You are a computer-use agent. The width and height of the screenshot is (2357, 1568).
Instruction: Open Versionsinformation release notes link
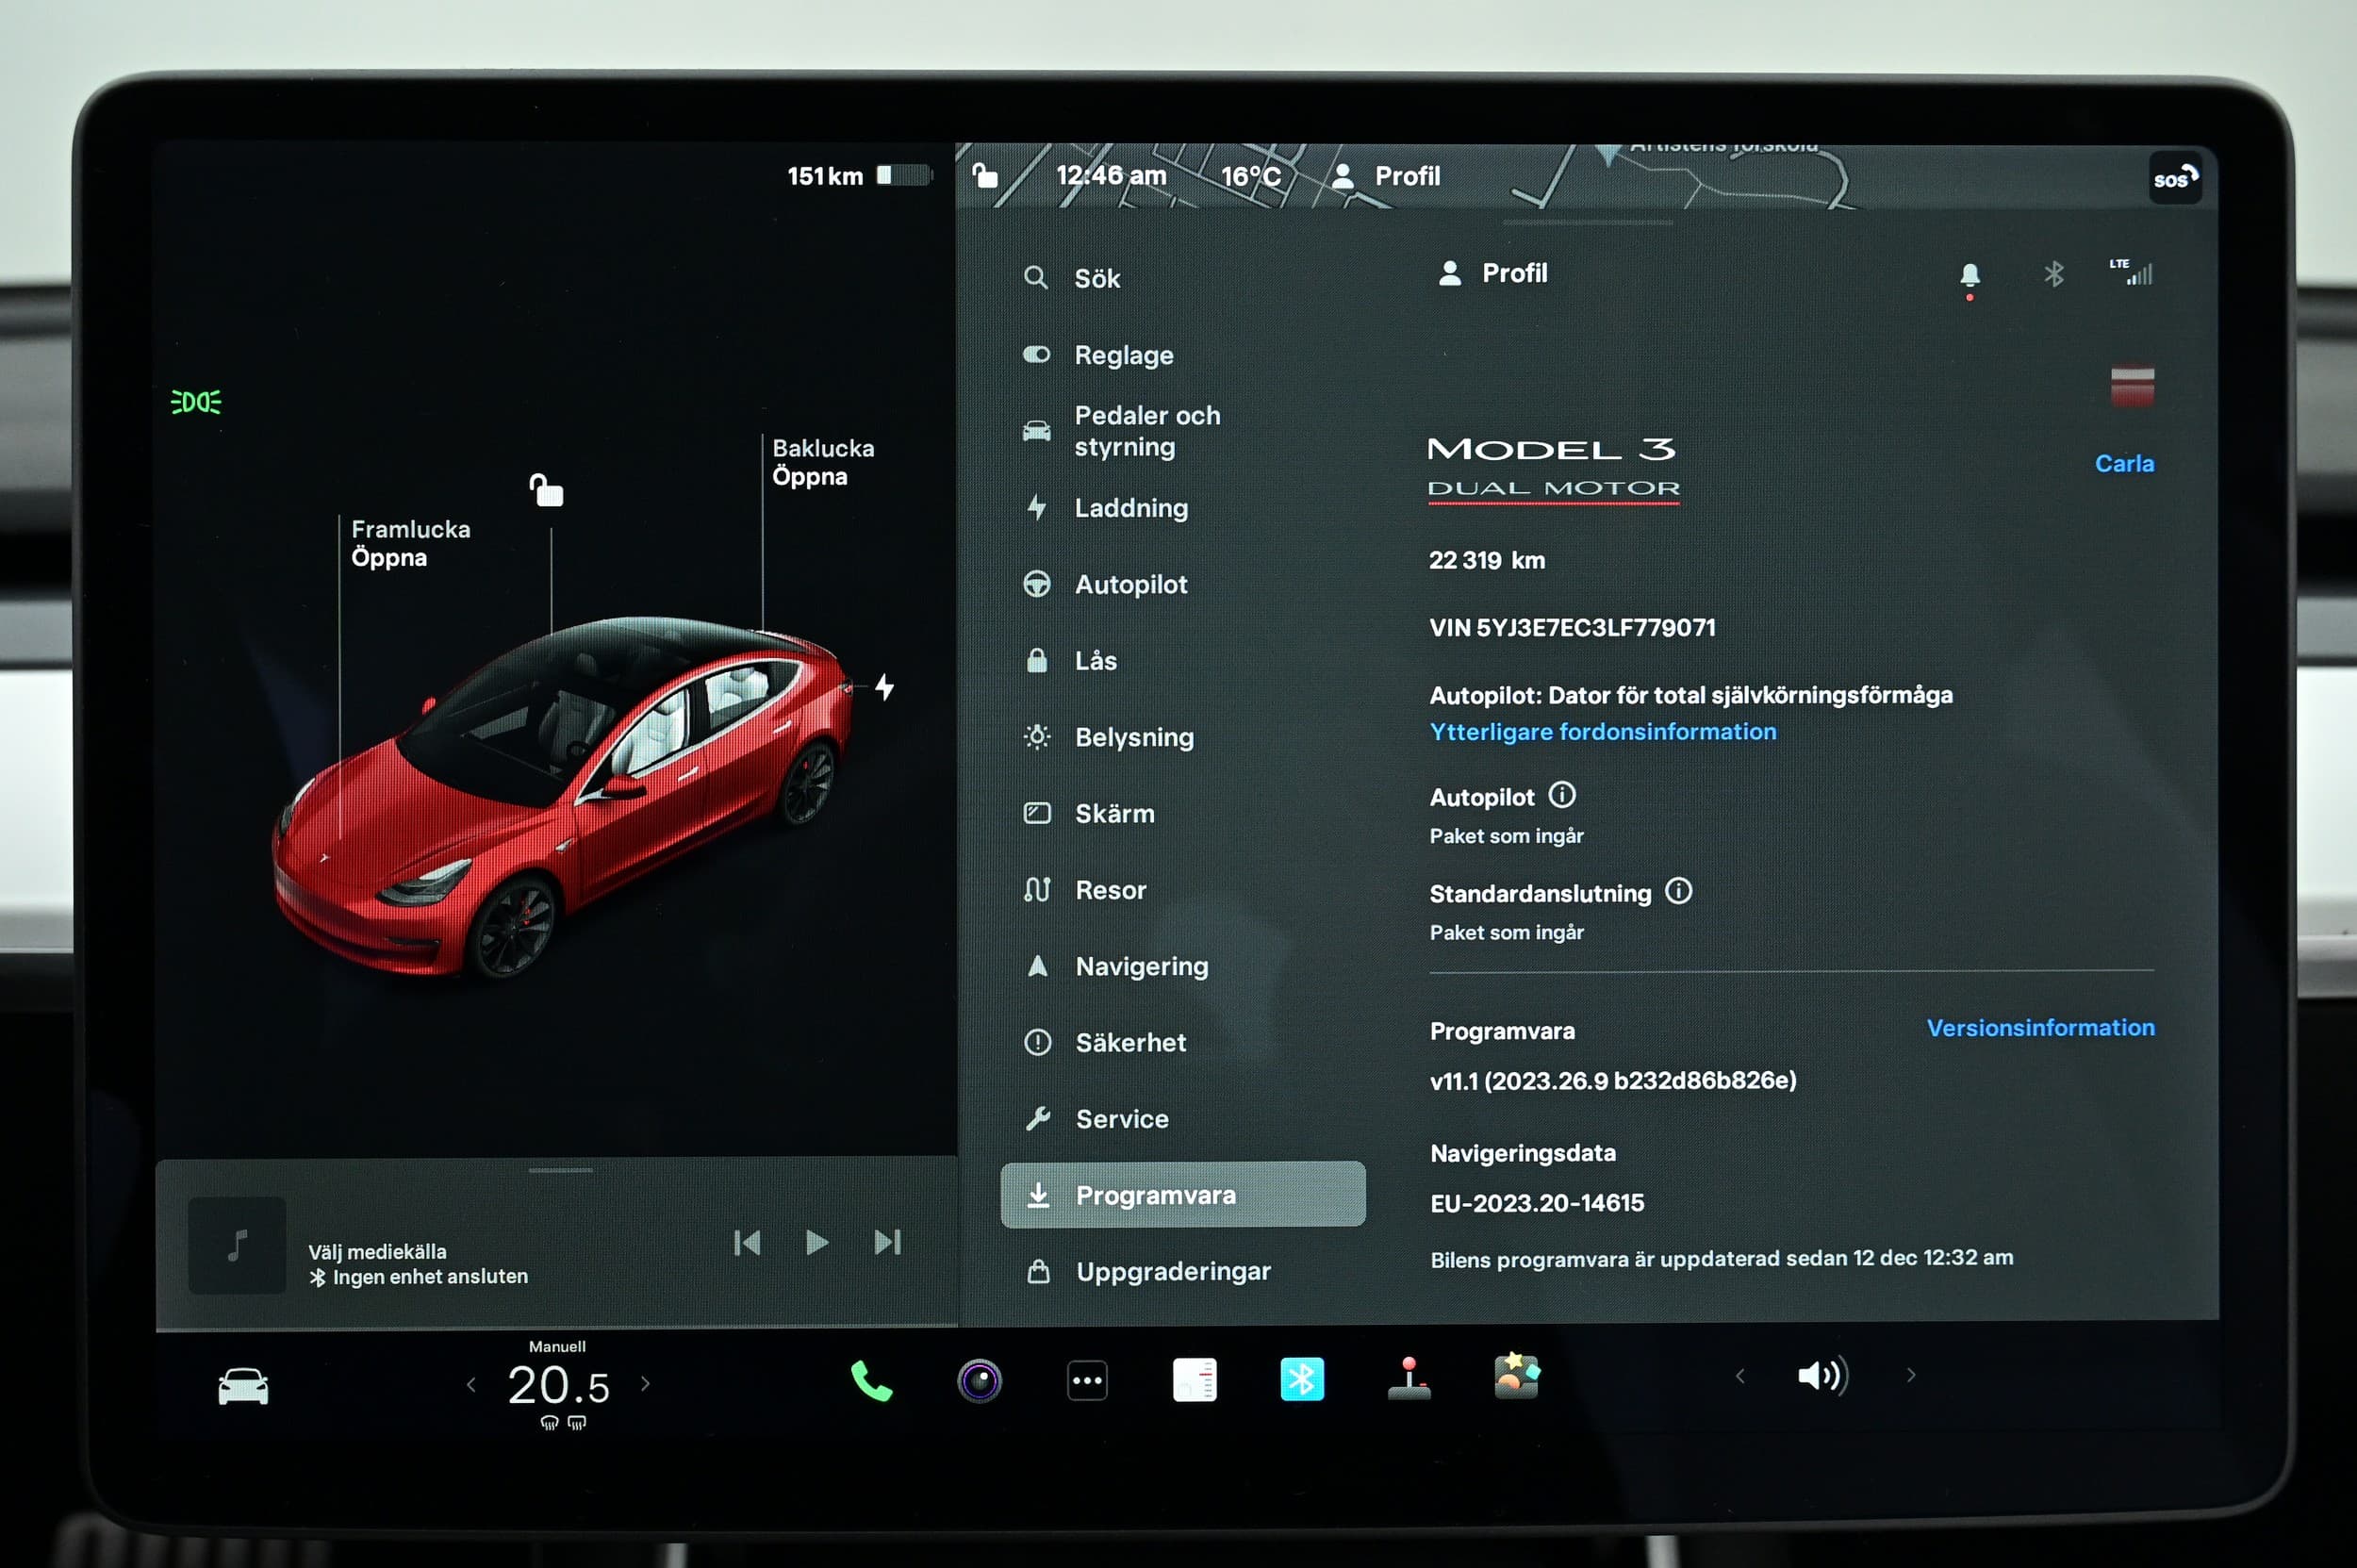pyautogui.click(x=2040, y=1028)
